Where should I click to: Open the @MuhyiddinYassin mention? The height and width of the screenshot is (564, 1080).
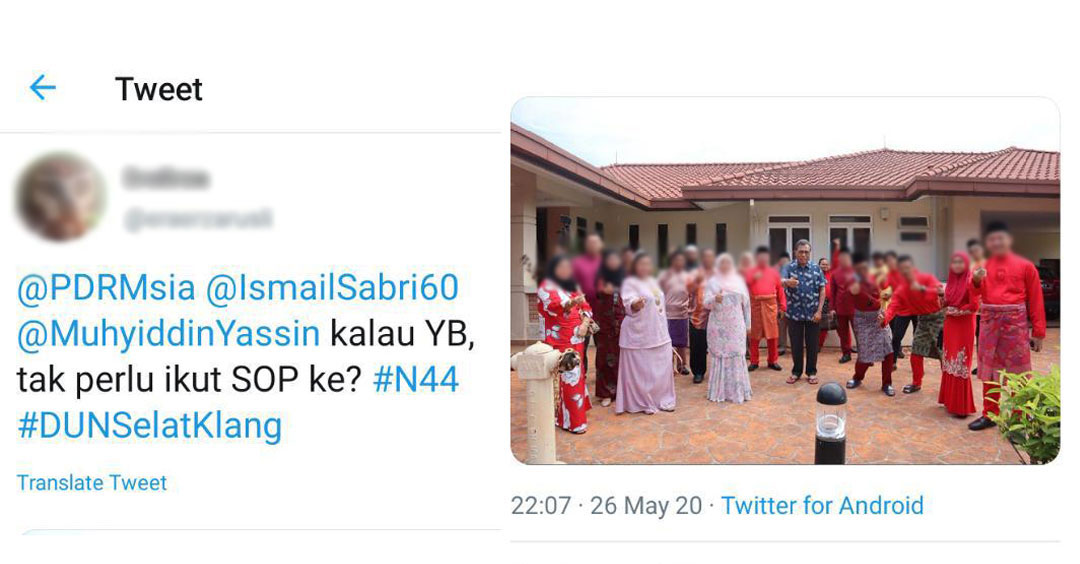168,334
